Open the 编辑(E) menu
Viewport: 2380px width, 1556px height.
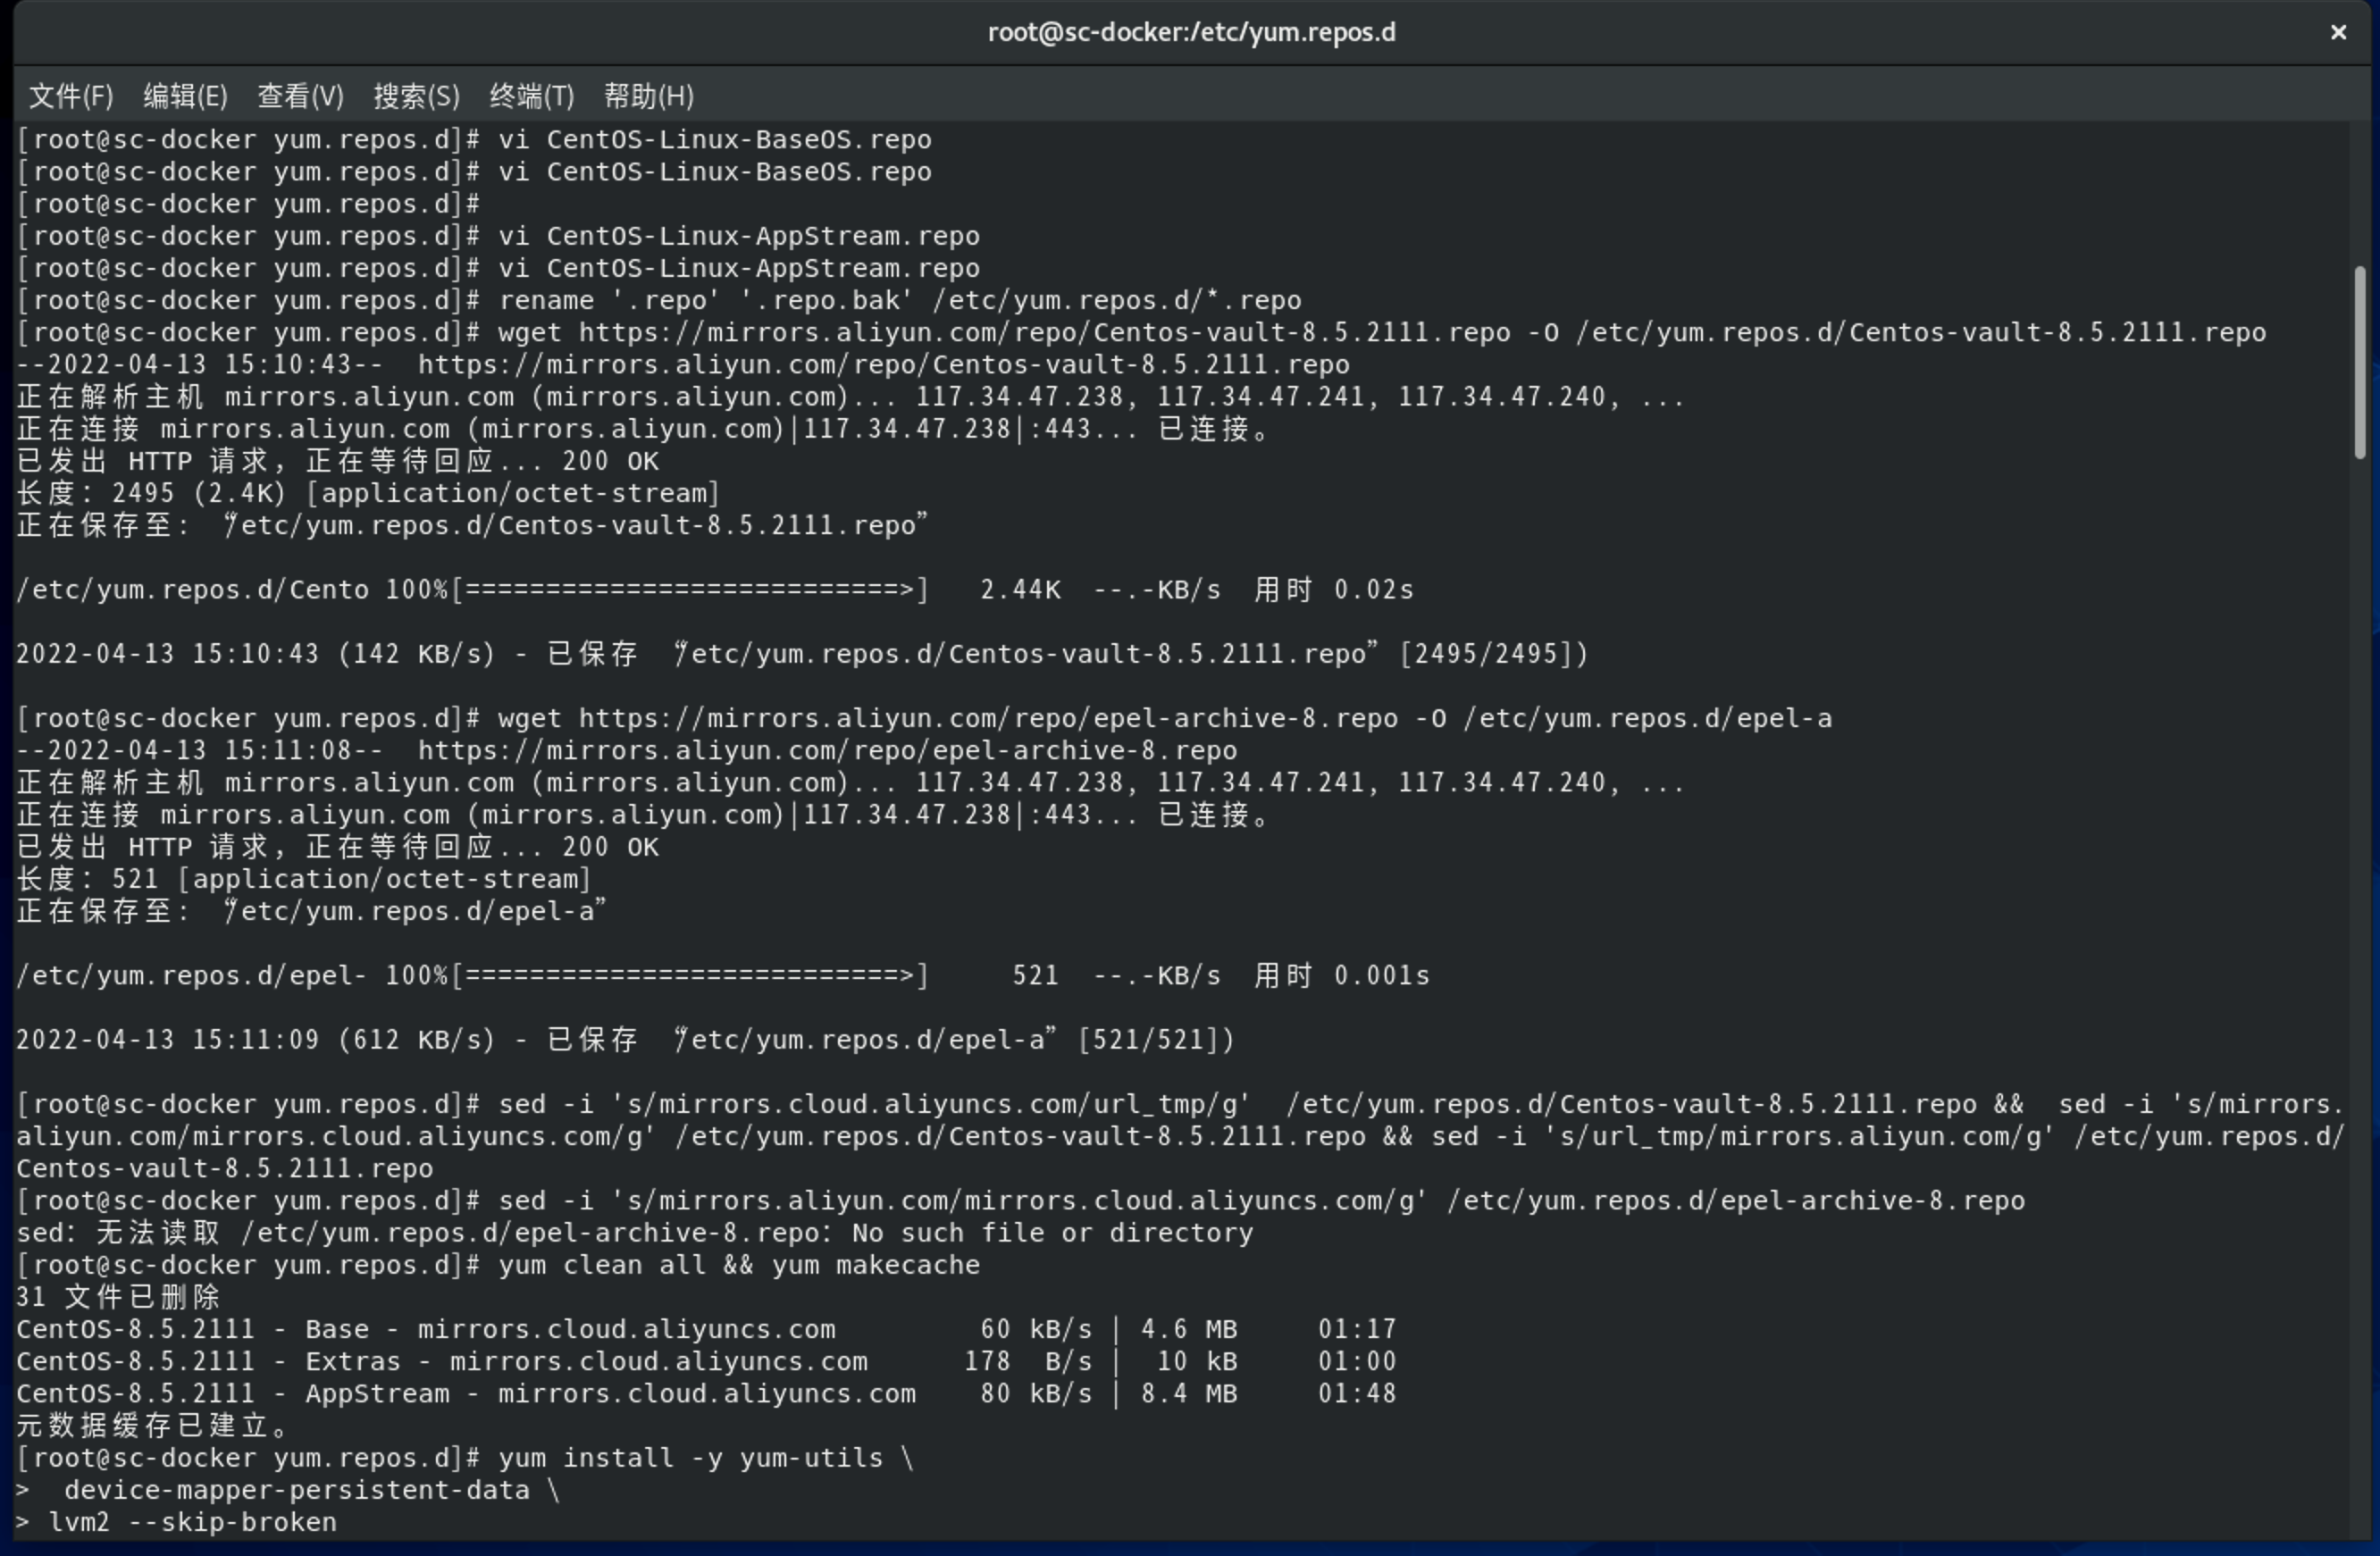[x=185, y=96]
